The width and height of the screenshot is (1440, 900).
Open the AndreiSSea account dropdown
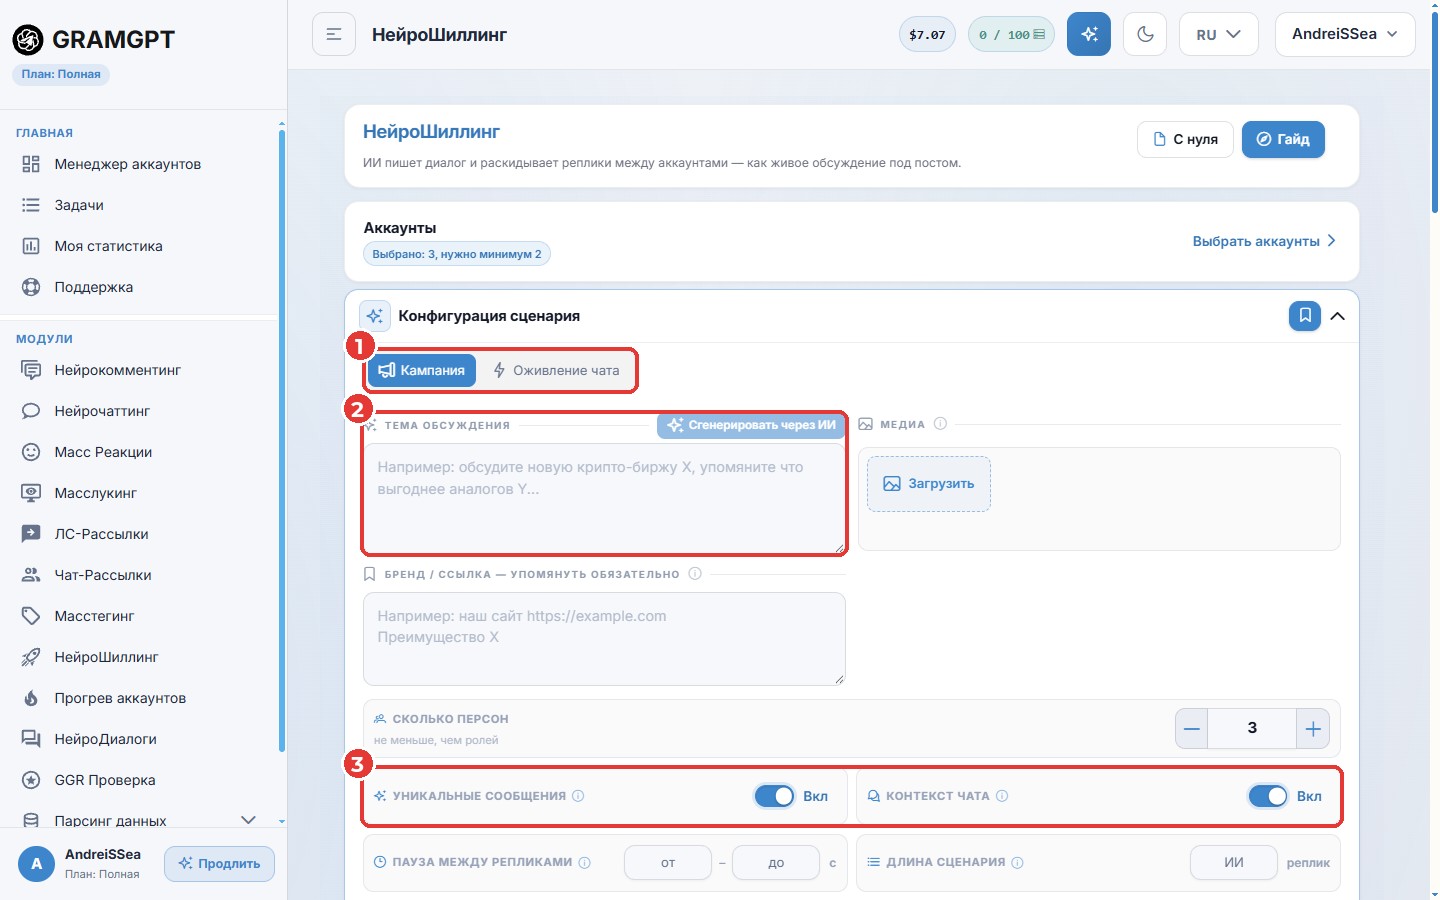(x=1345, y=34)
